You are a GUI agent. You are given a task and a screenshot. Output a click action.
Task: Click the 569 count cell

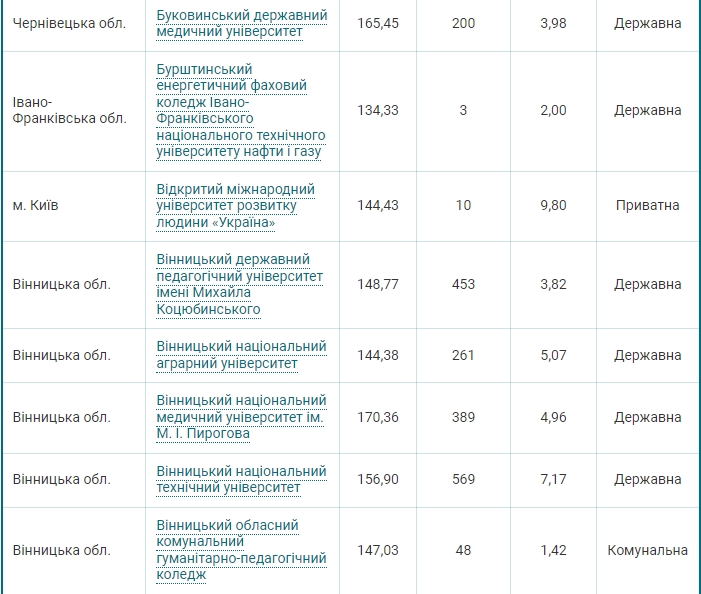pyautogui.click(x=463, y=479)
